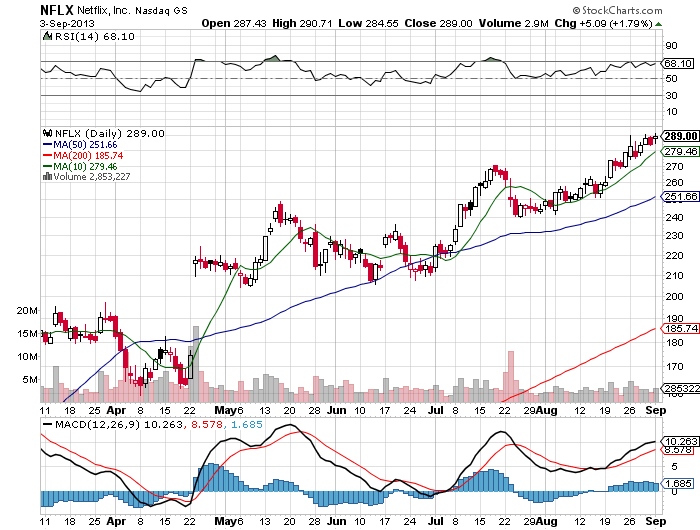This screenshot has height=530, width=700.
Task: Click the price axis label 200
Action: [x=674, y=296]
